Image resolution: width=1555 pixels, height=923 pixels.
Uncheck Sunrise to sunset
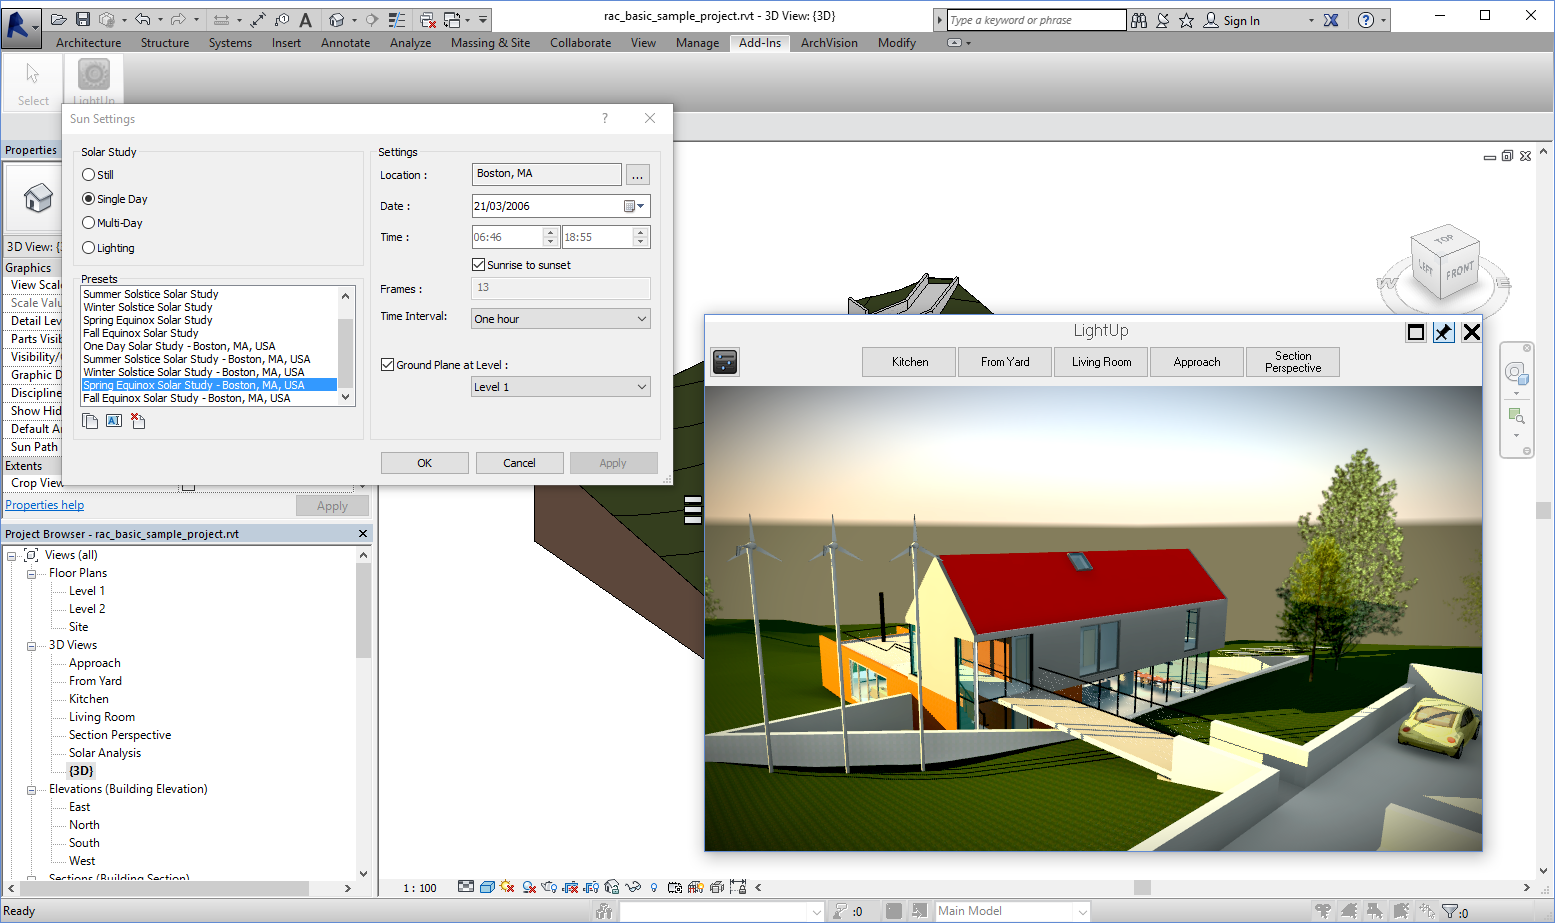point(477,264)
